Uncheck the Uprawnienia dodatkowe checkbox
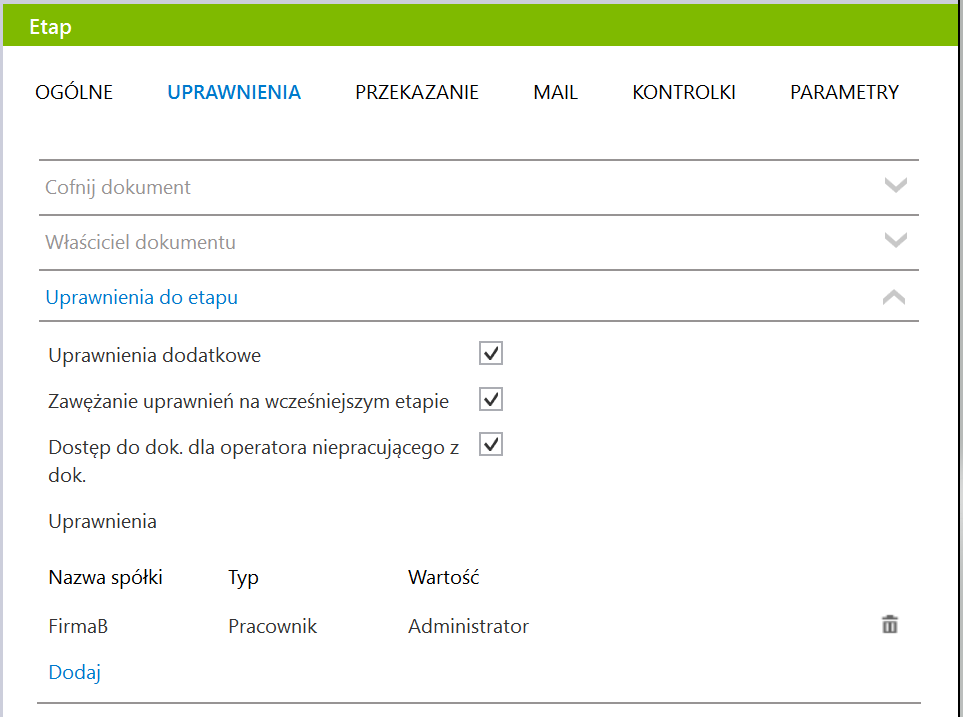 coord(491,353)
